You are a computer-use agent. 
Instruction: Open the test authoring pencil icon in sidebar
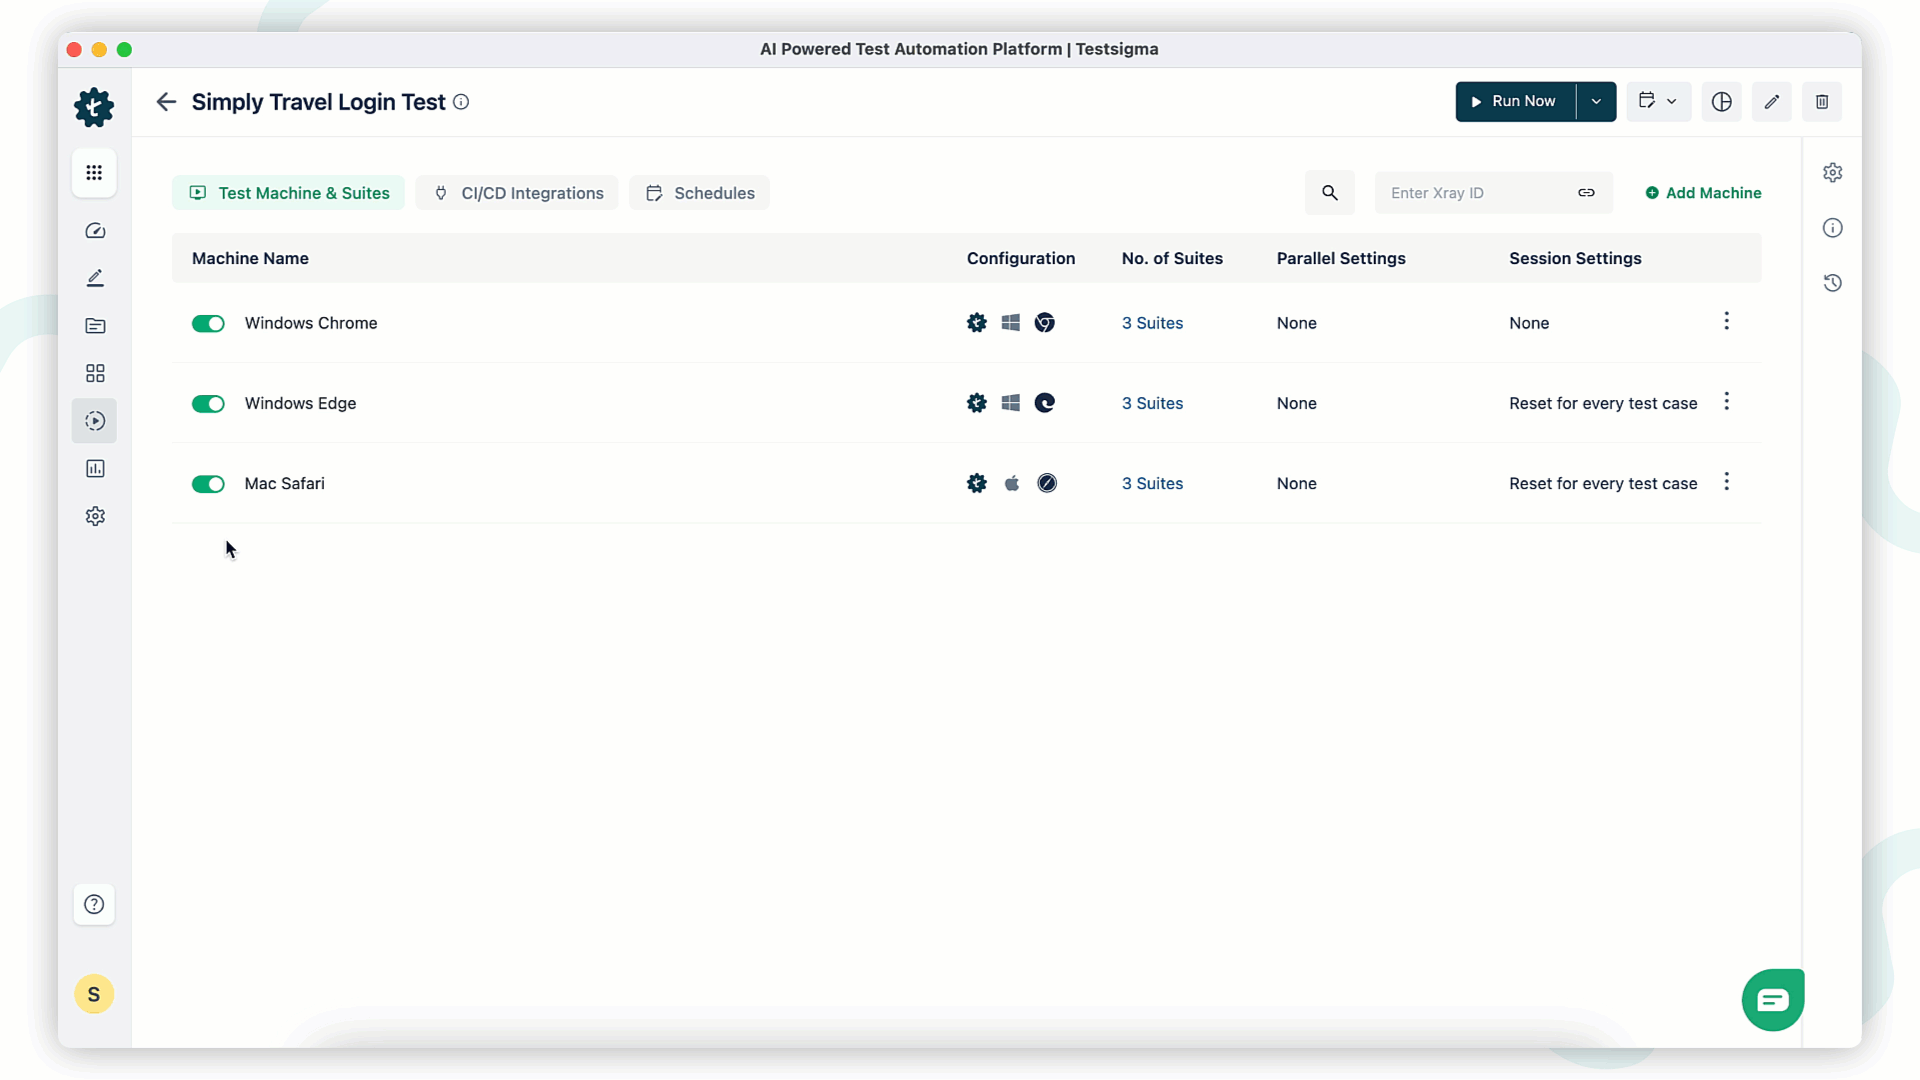point(95,278)
